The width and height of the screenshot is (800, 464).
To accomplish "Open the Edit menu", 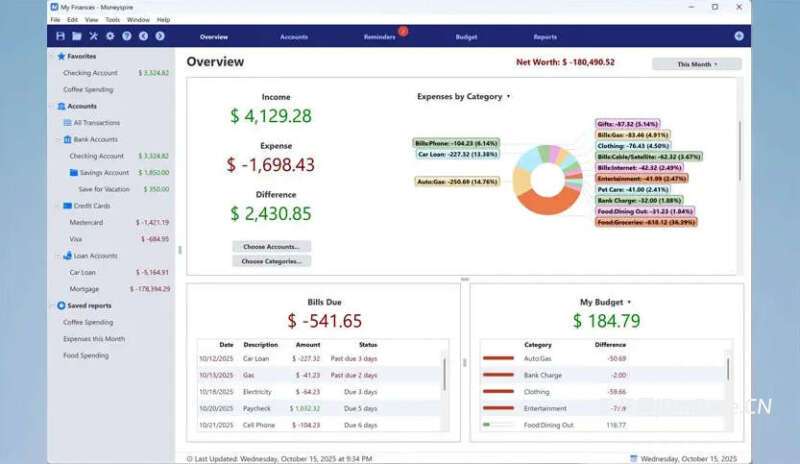I will coord(72,20).
